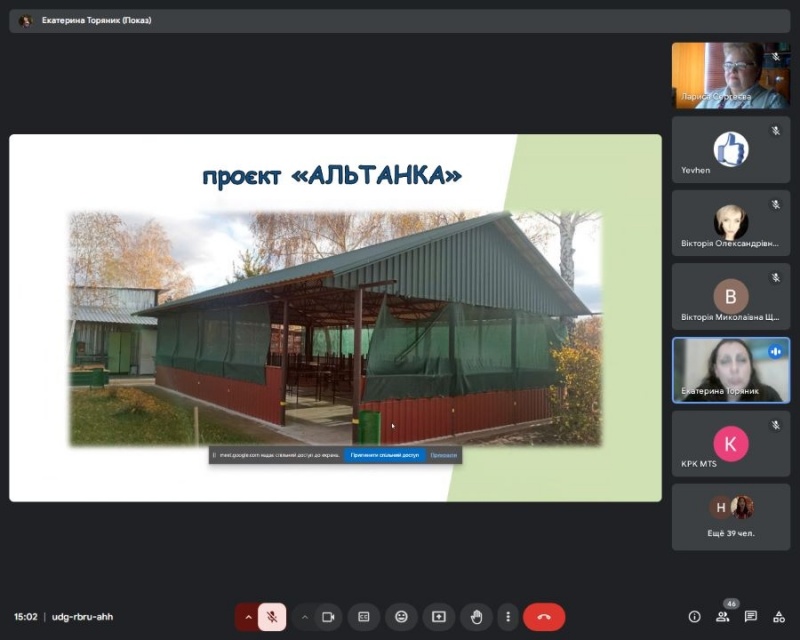This screenshot has width=800, height=640.
Task: Click the Екатерина Торяник speaker video tile
Action: coord(730,370)
